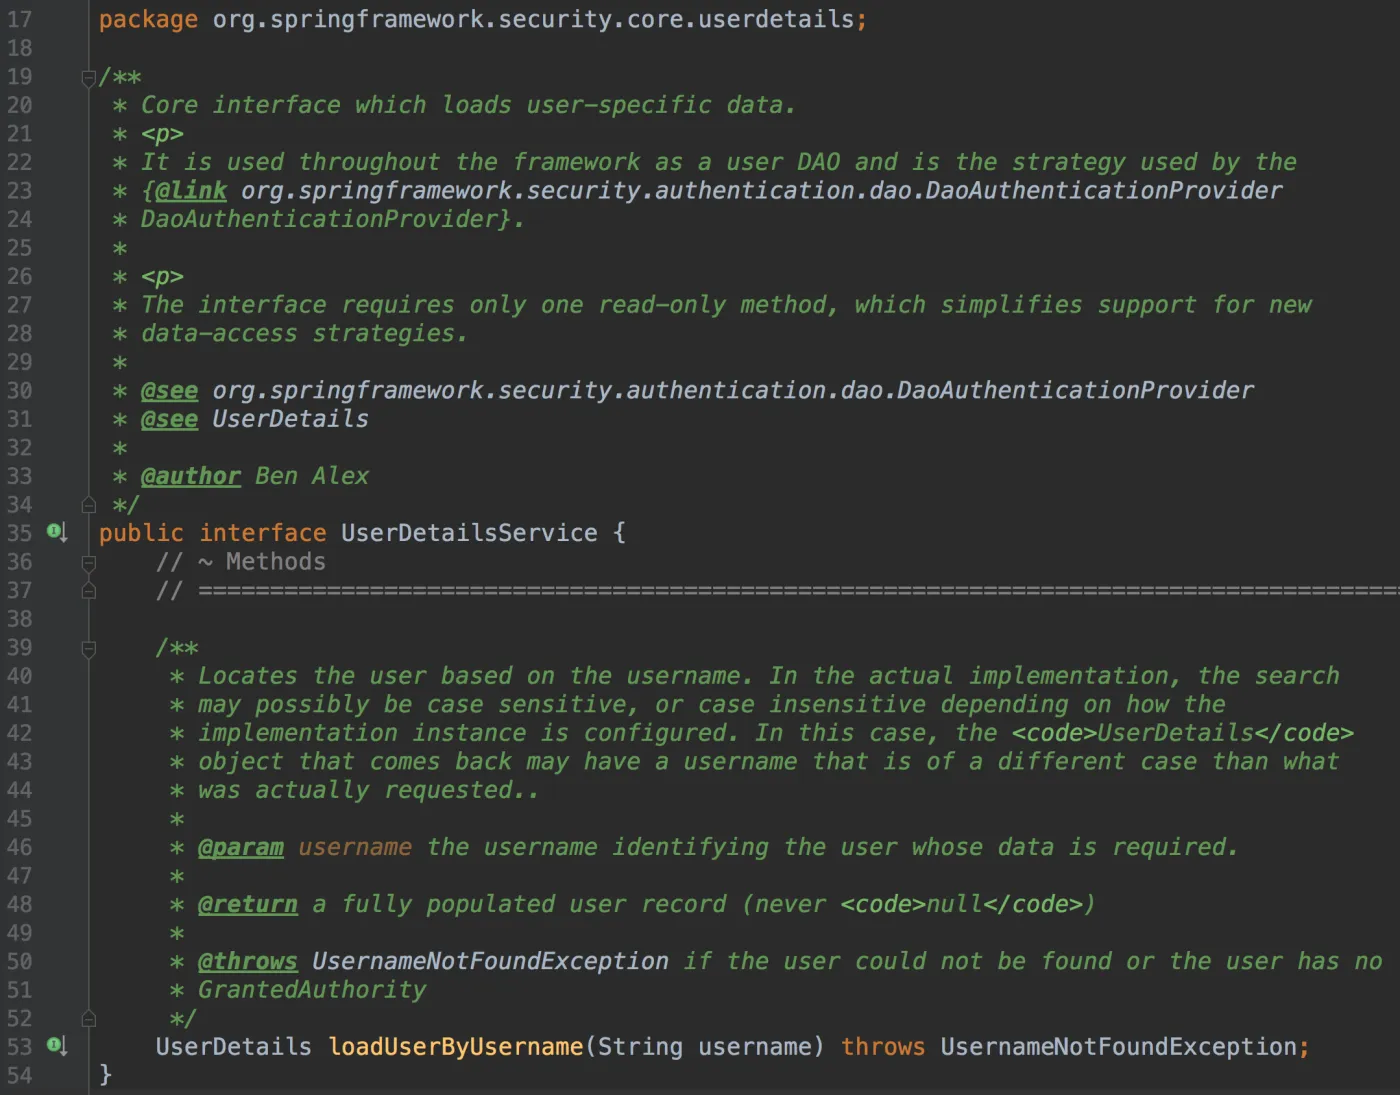Collapse the method Javadoc starting on line 39
The height and width of the screenshot is (1095, 1400).
click(88, 649)
